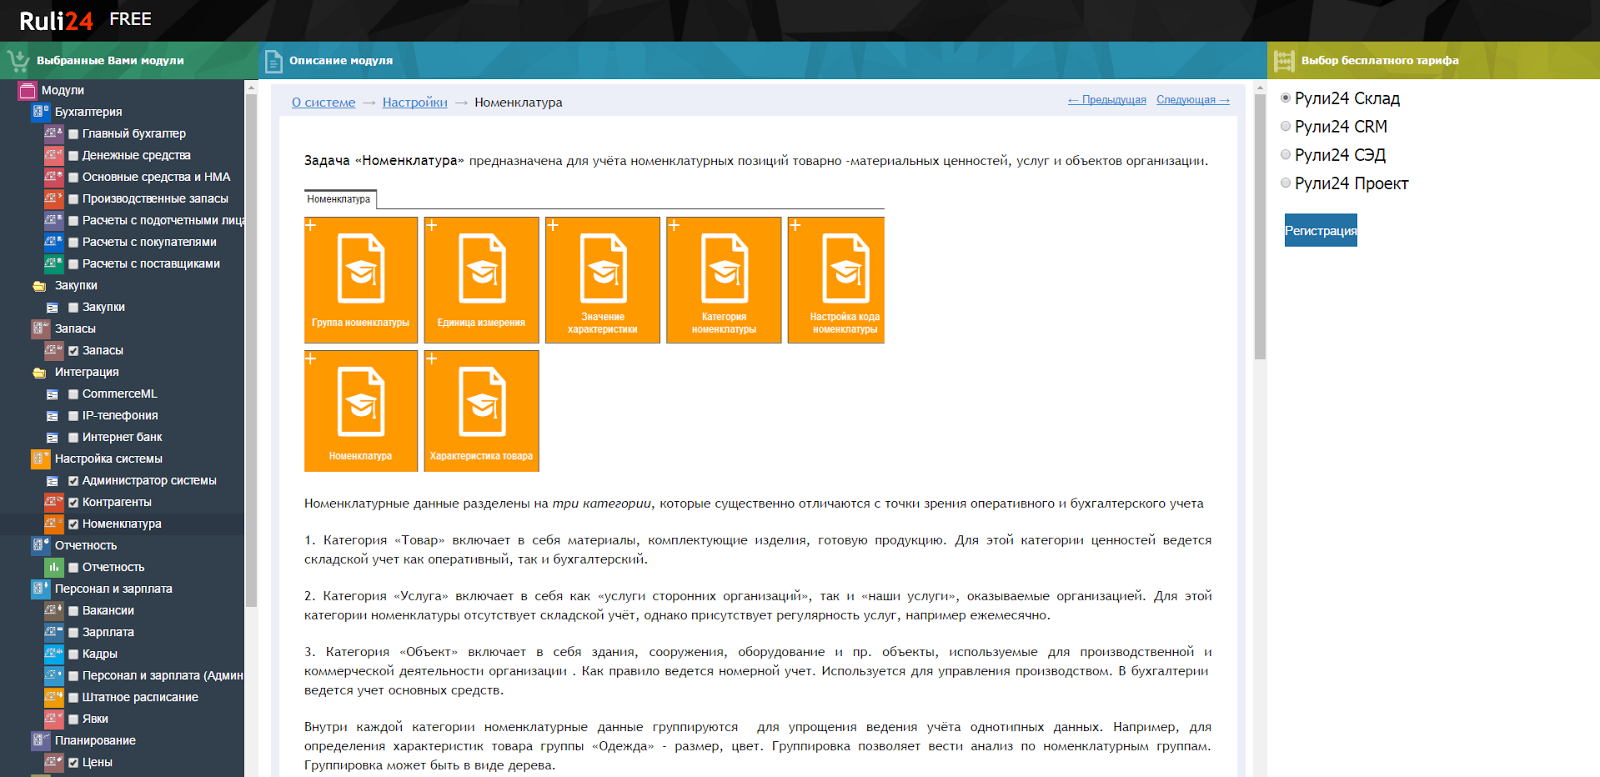Click the Регистрация button
This screenshot has height=777, width=1600.
1321,230
